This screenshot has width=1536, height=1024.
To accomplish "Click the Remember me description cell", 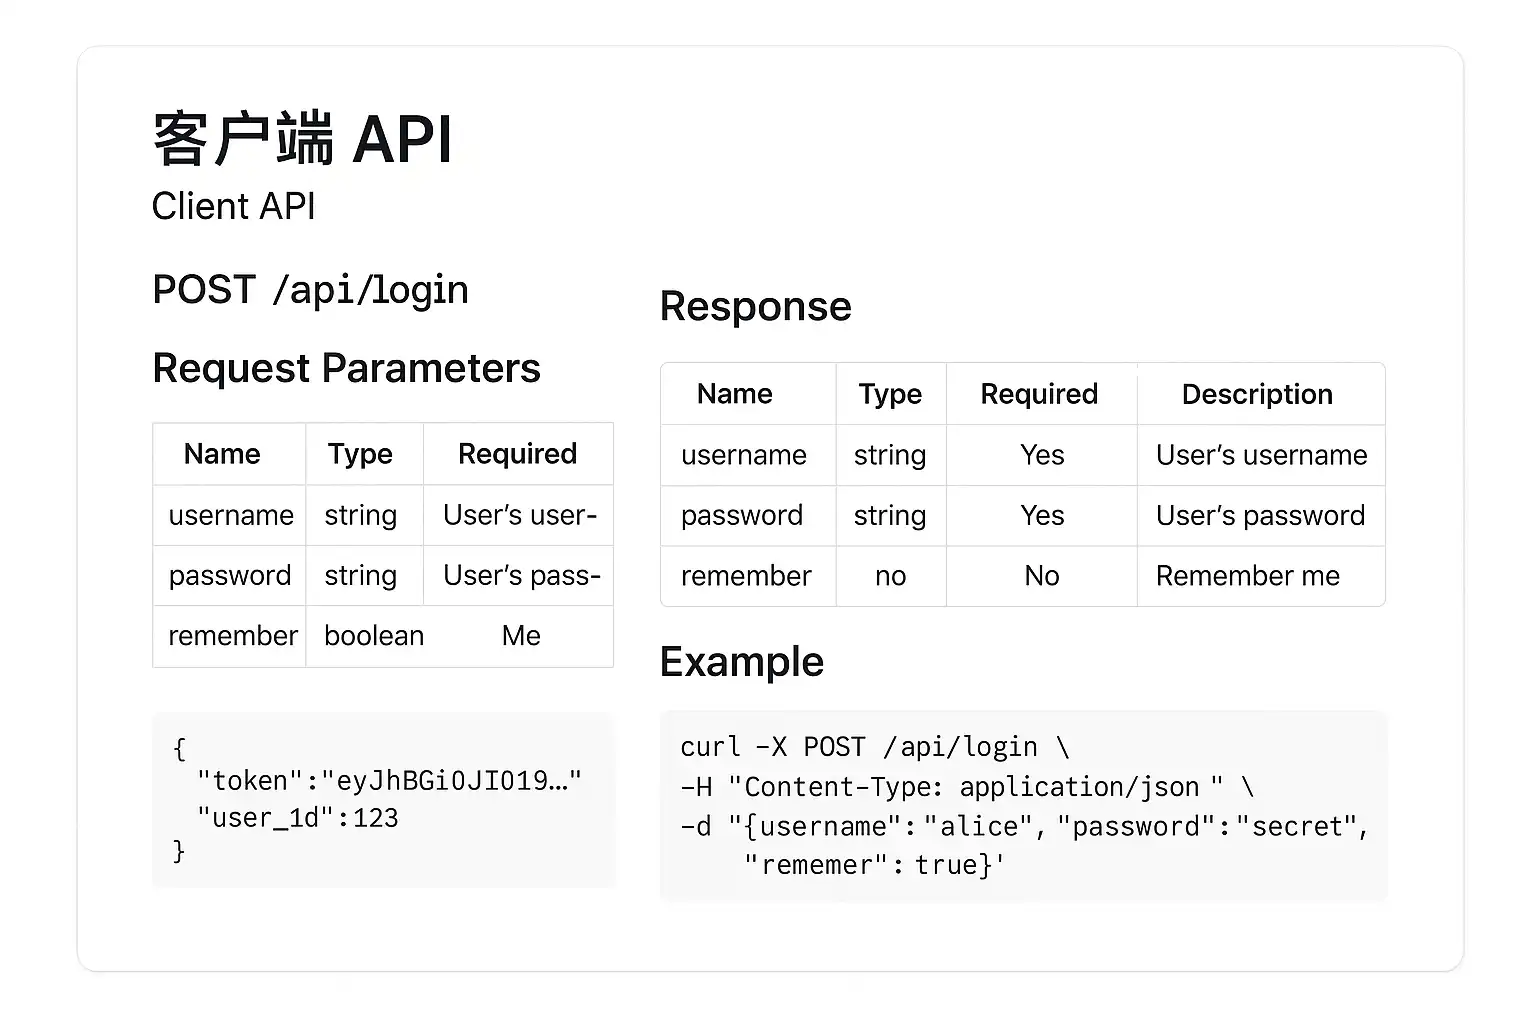I will click(1247, 576).
